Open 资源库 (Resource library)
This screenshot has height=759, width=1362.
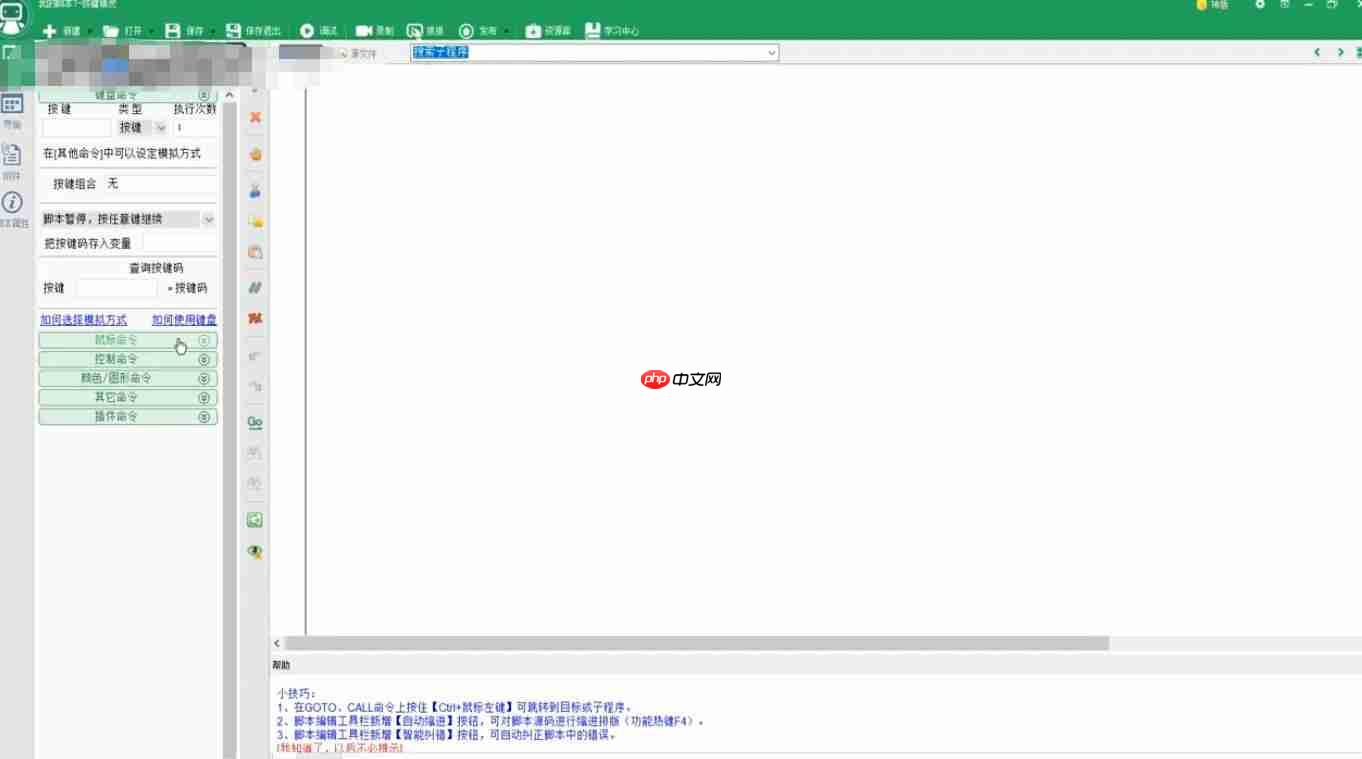click(548, 31)
